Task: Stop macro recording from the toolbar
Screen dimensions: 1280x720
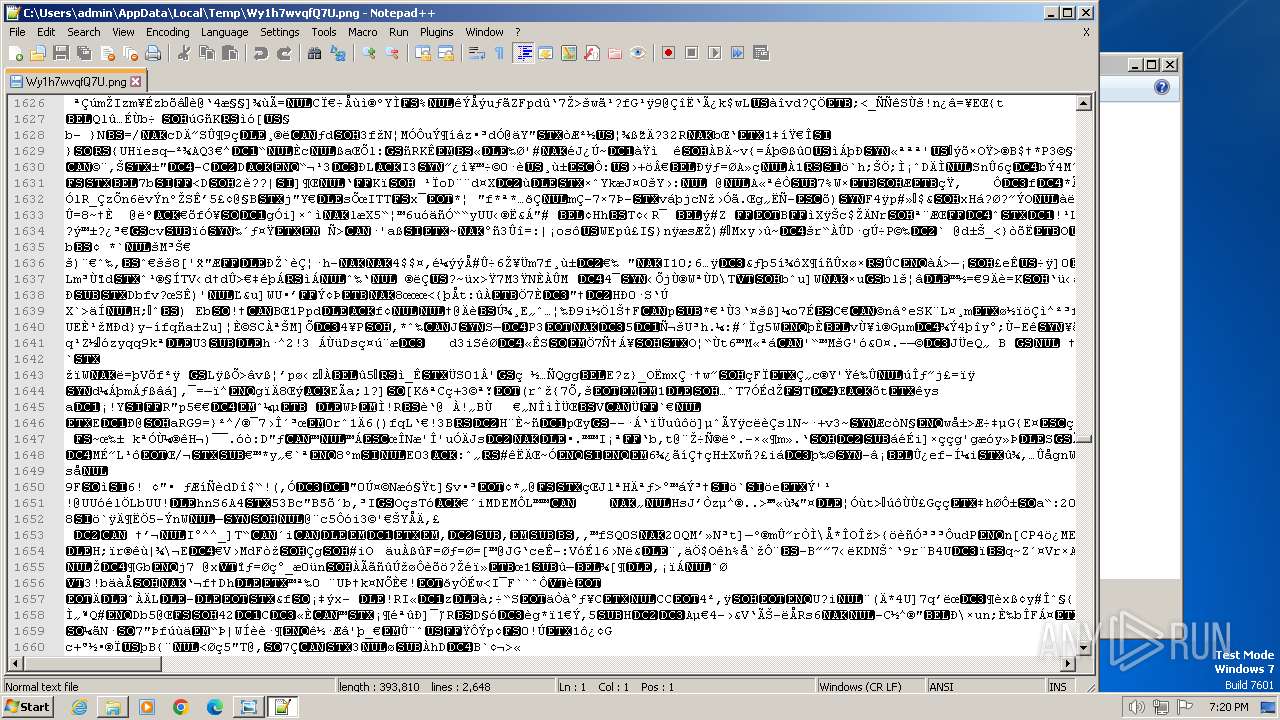Action: pos(692,53)
